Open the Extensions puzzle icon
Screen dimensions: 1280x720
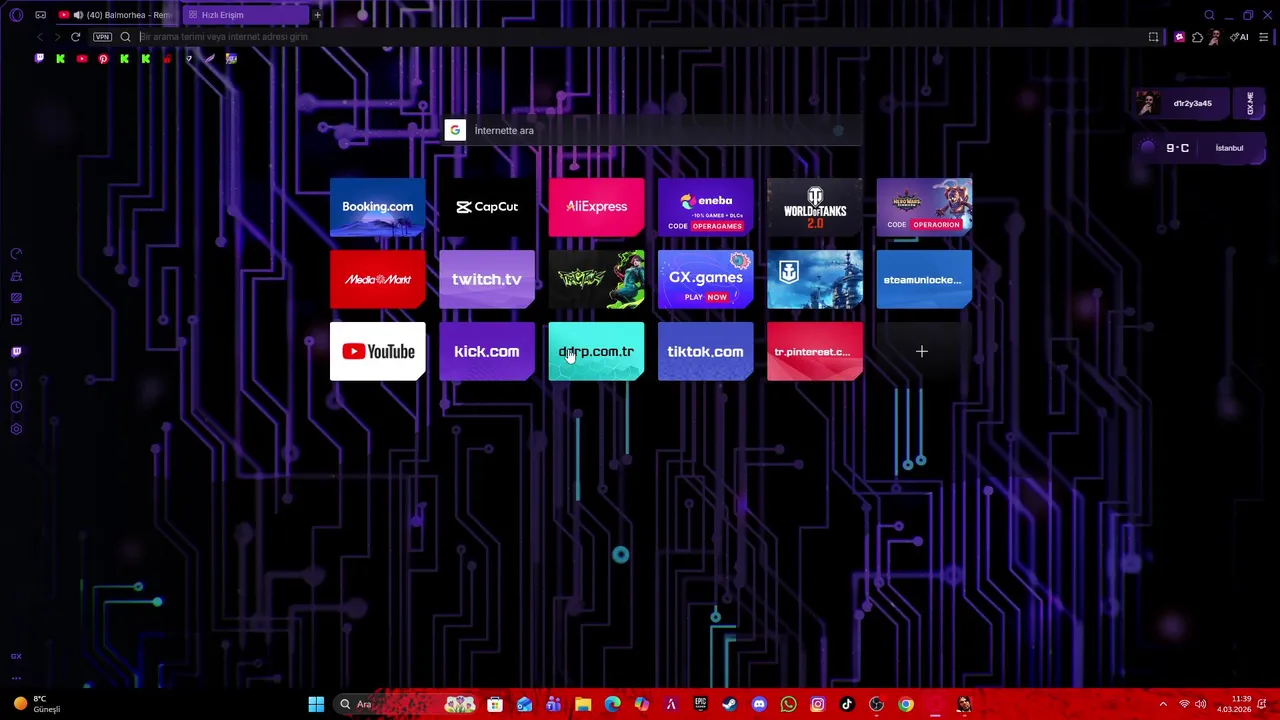click(1197, 37)
